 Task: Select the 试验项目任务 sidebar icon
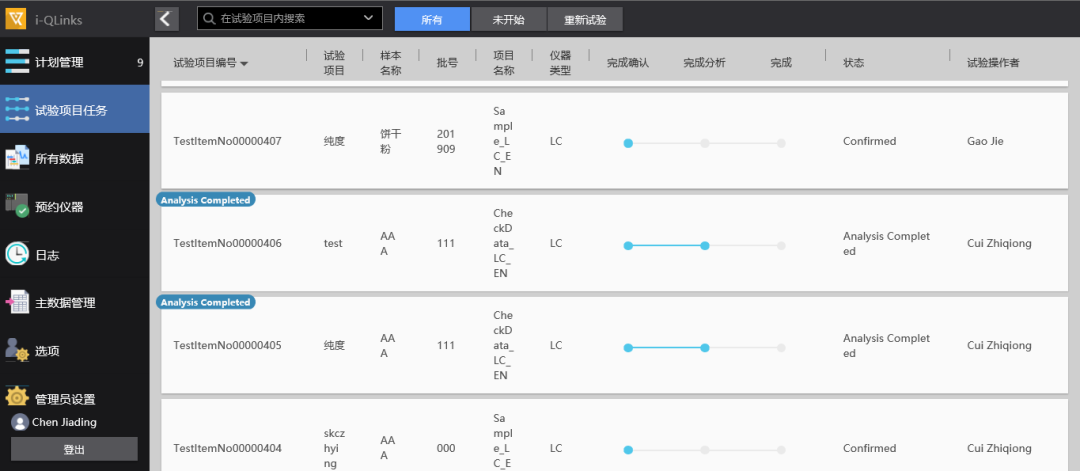17,109
